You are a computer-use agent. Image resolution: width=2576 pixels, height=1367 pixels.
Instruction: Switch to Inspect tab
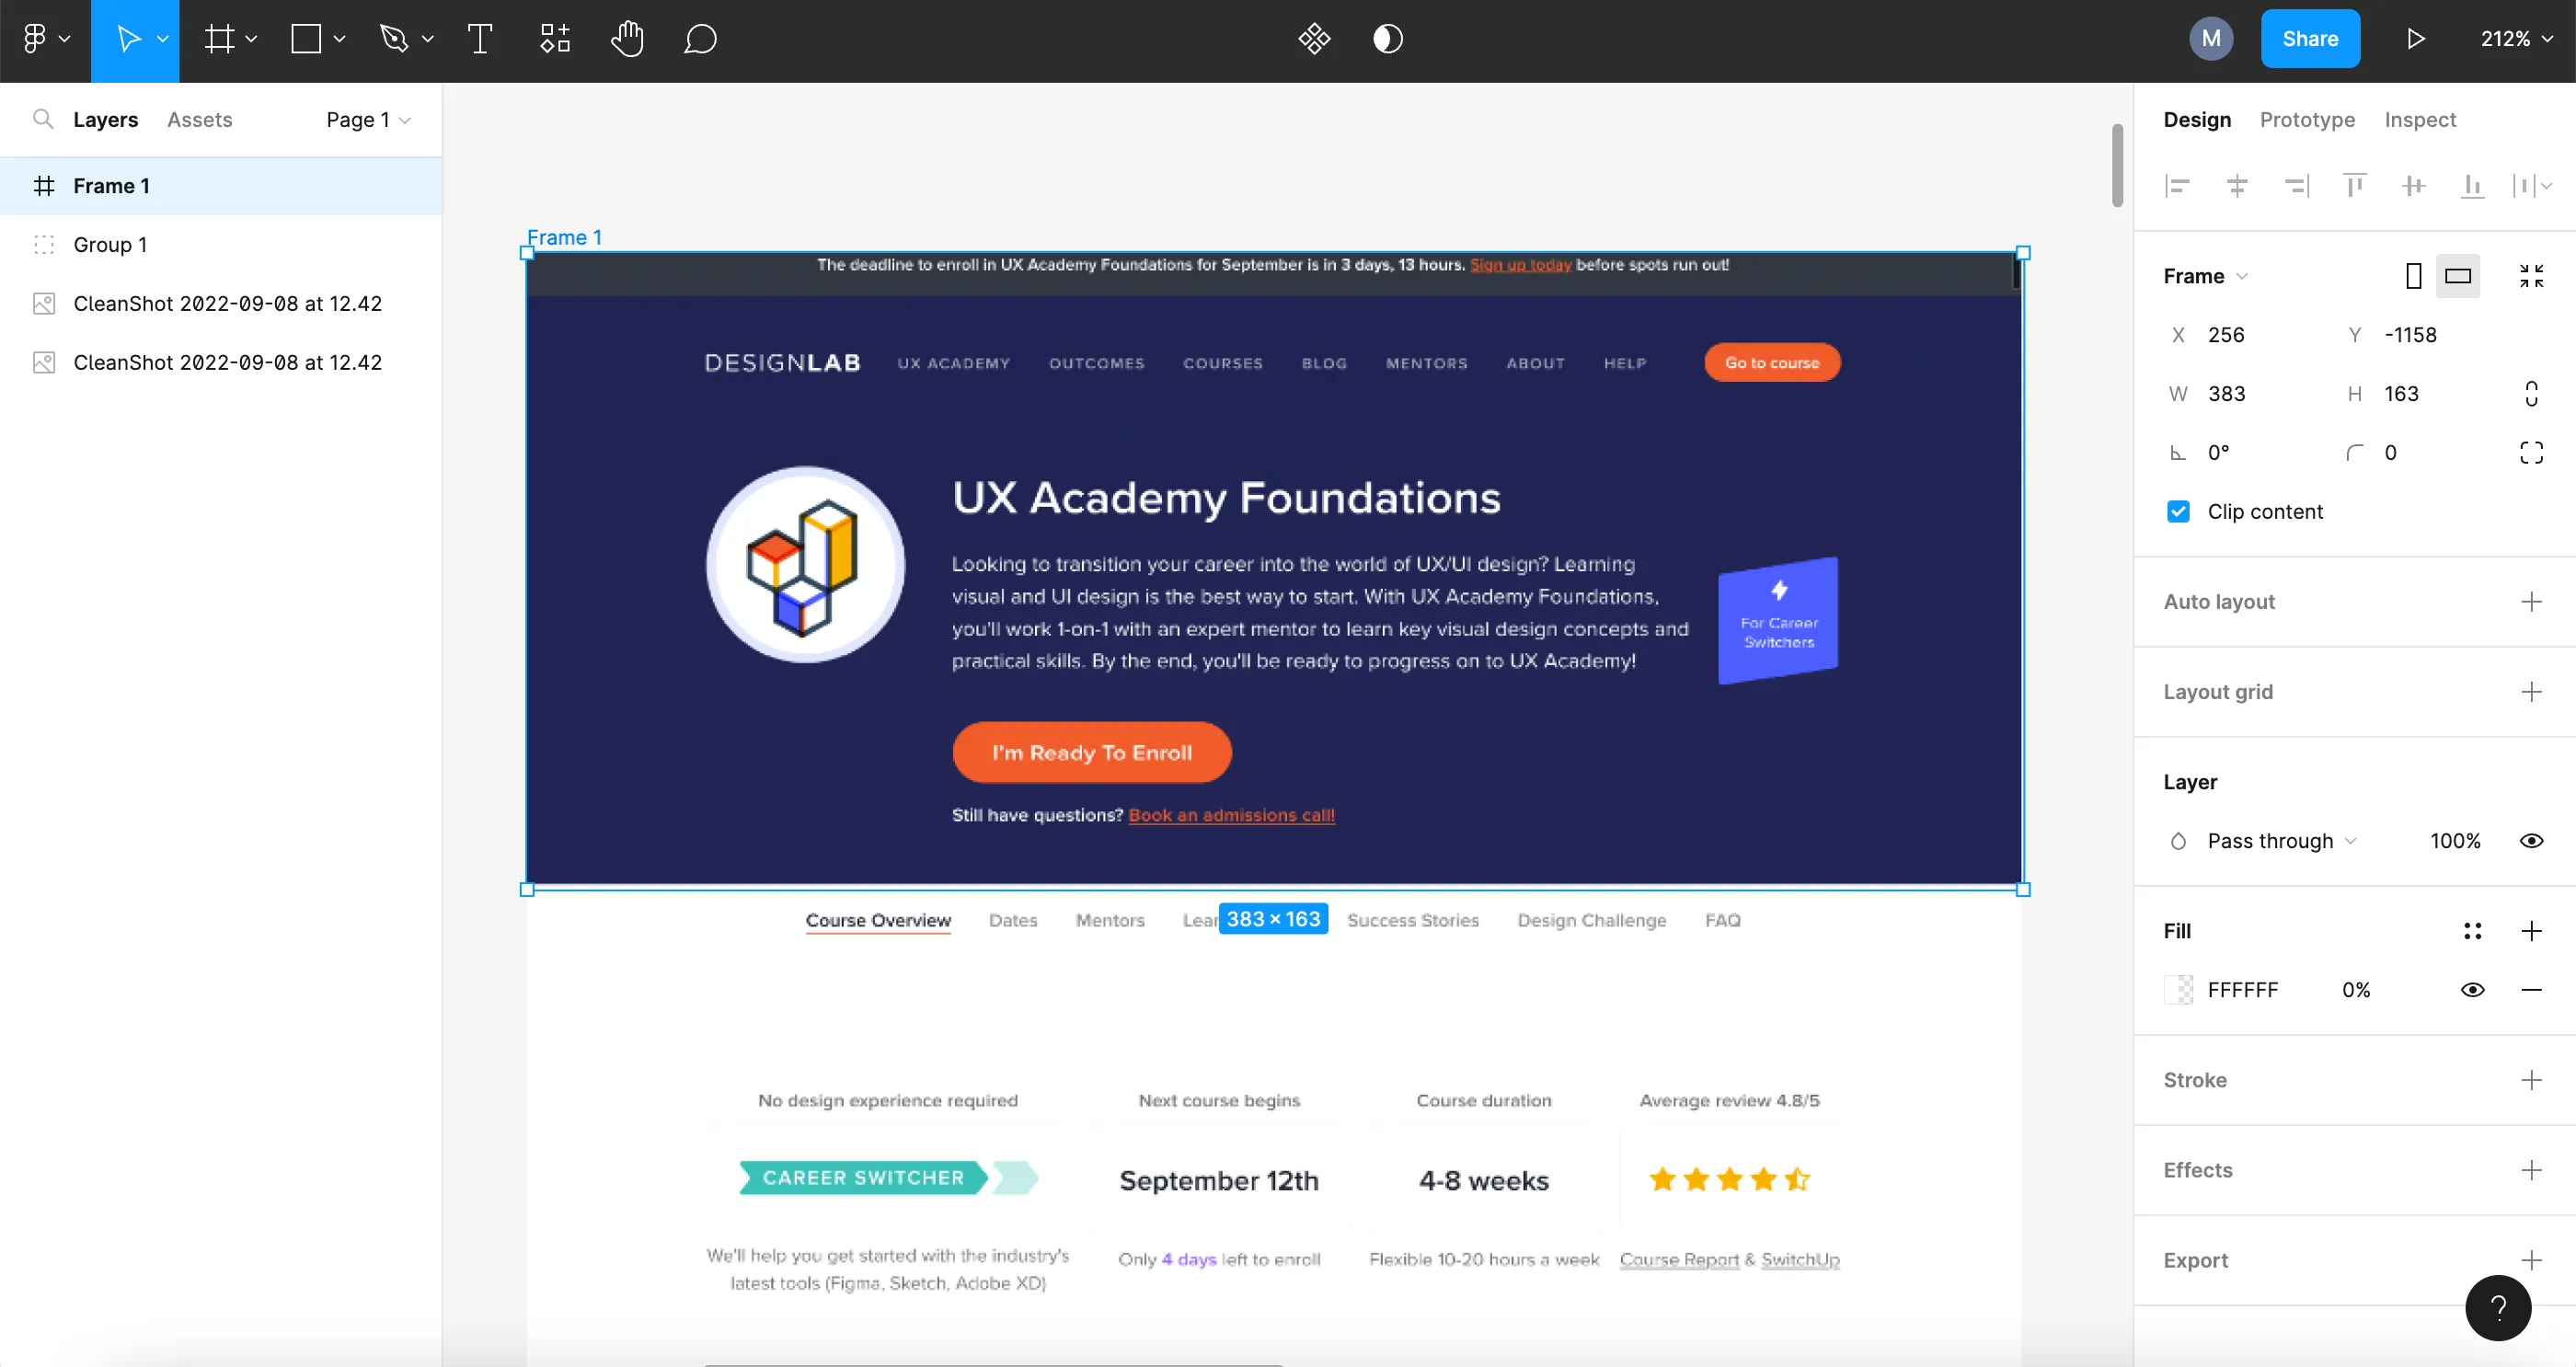pyautogui.click(x=2420, y=120)
